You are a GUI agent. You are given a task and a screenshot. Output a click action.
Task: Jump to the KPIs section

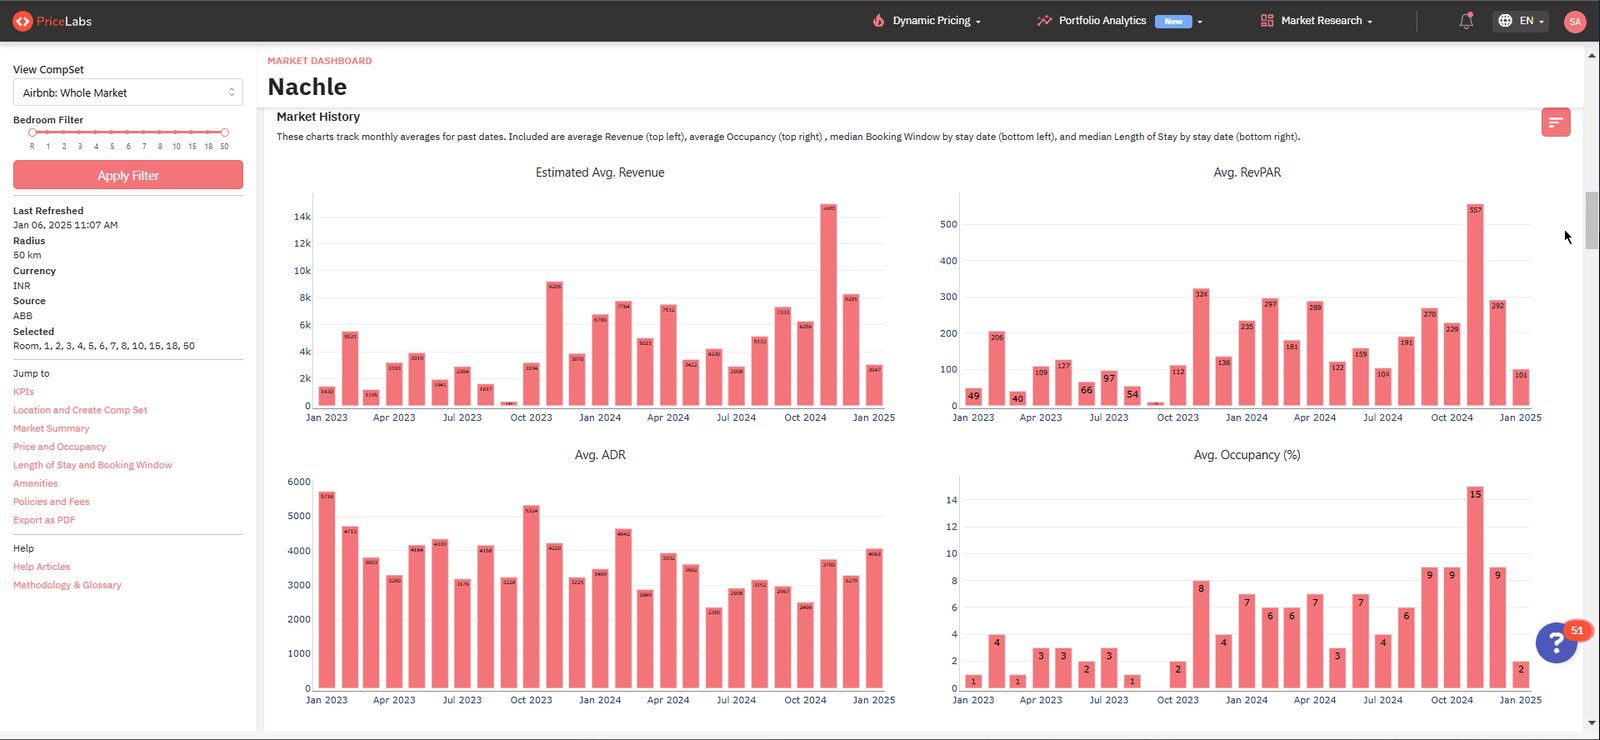pos(23,392)
